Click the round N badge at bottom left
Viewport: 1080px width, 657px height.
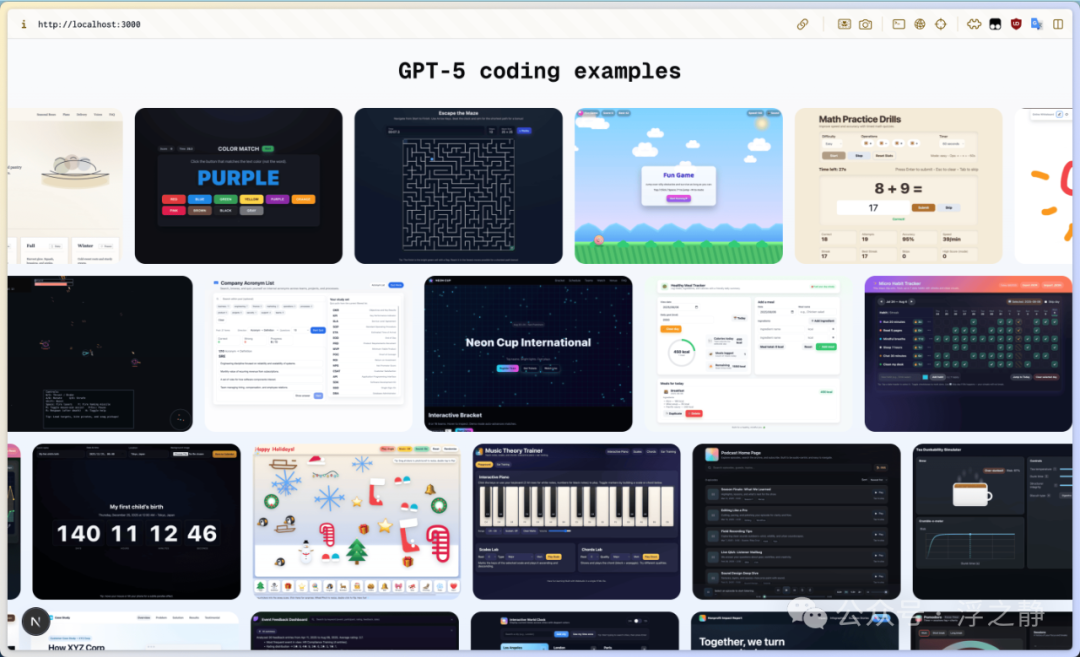(x=36, y=621)
